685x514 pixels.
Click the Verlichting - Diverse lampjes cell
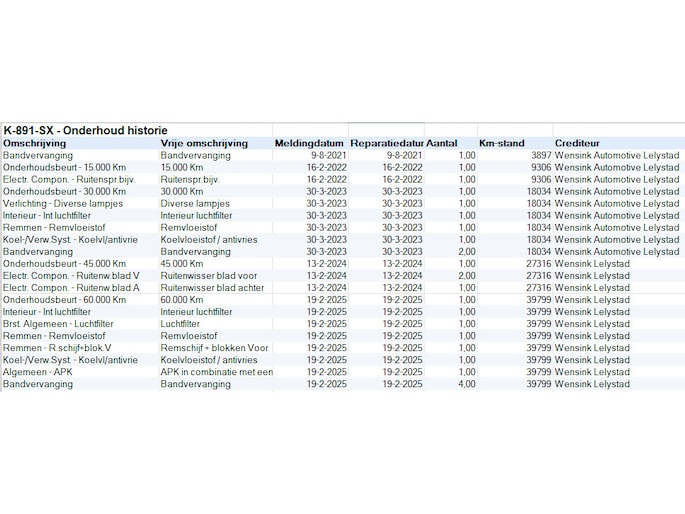click(65, 203)
